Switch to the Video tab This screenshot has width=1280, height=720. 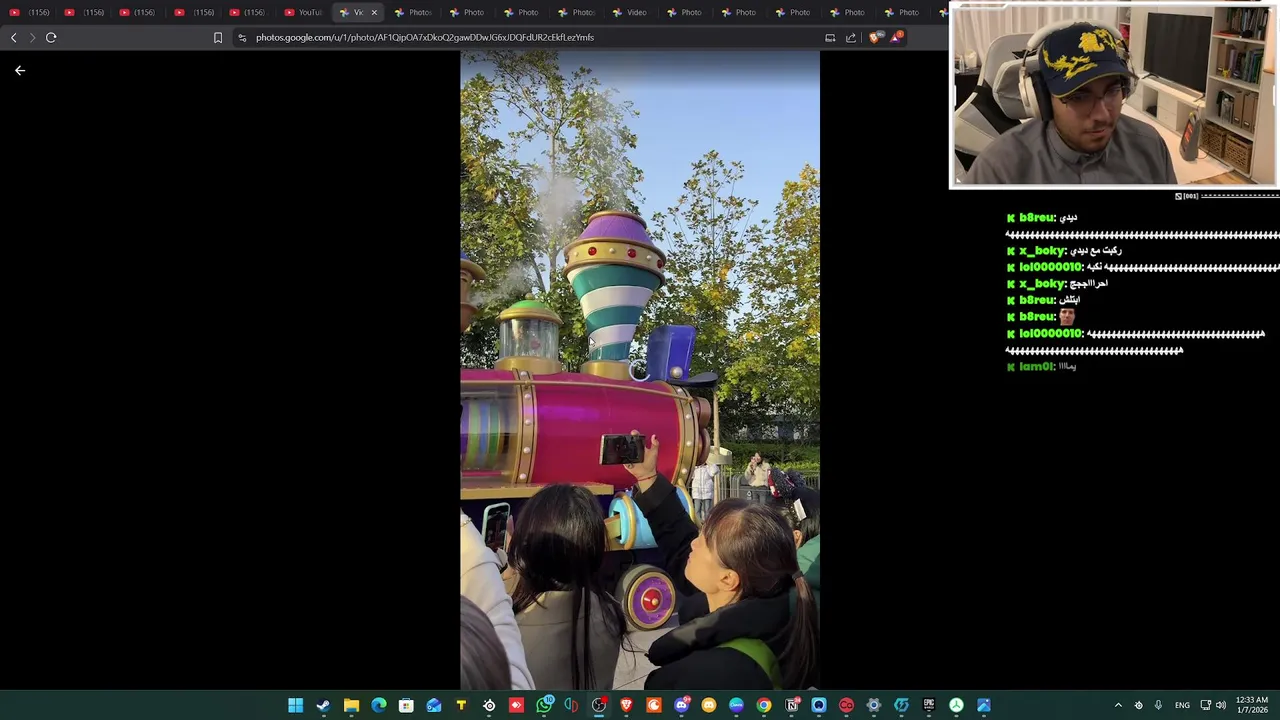630,12
